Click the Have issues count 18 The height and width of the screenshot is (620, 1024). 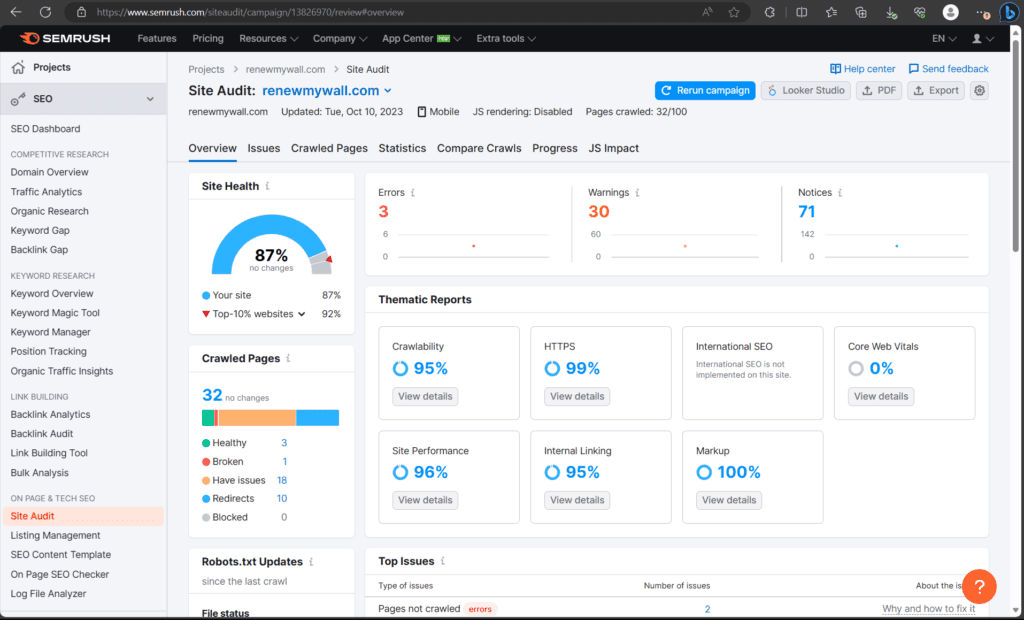[x=282, y=480]
